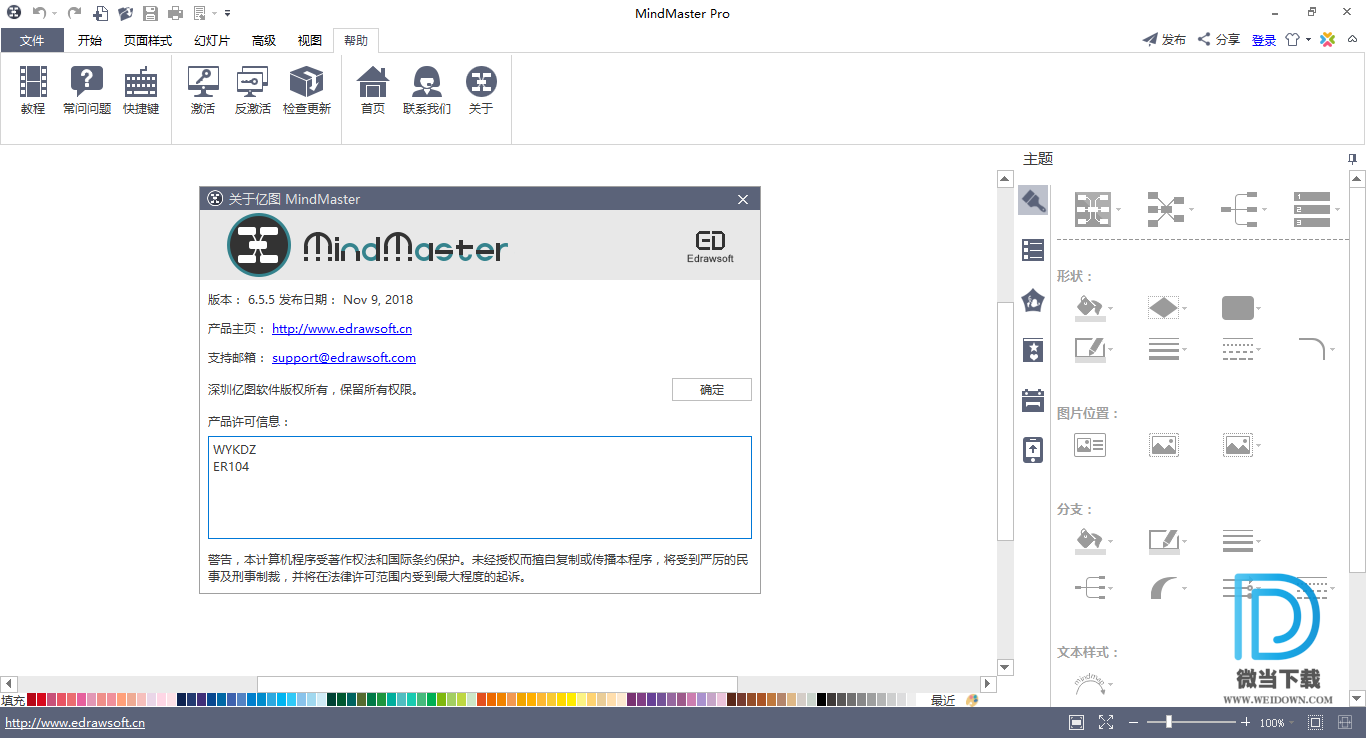This screenshot has width=1366, height=738.
Task: Click the 激活 activation icon
Action: (203, 90)
